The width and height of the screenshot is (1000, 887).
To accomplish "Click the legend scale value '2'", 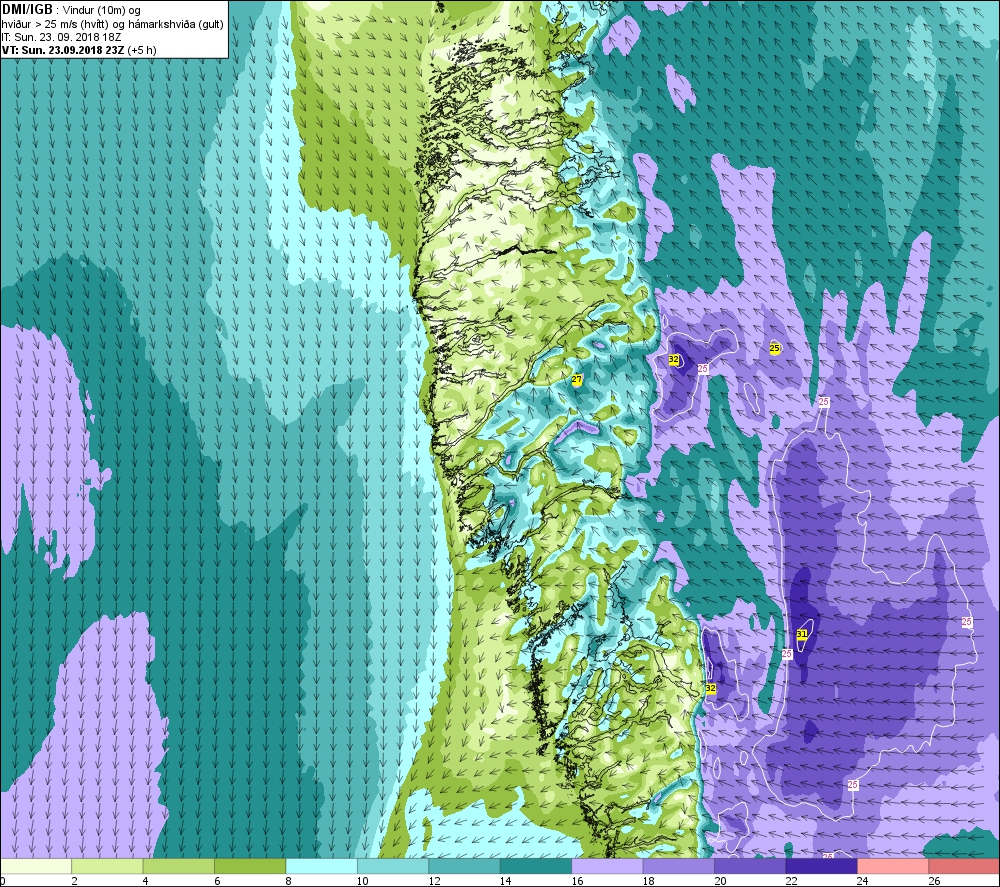I will click(75, 881).
